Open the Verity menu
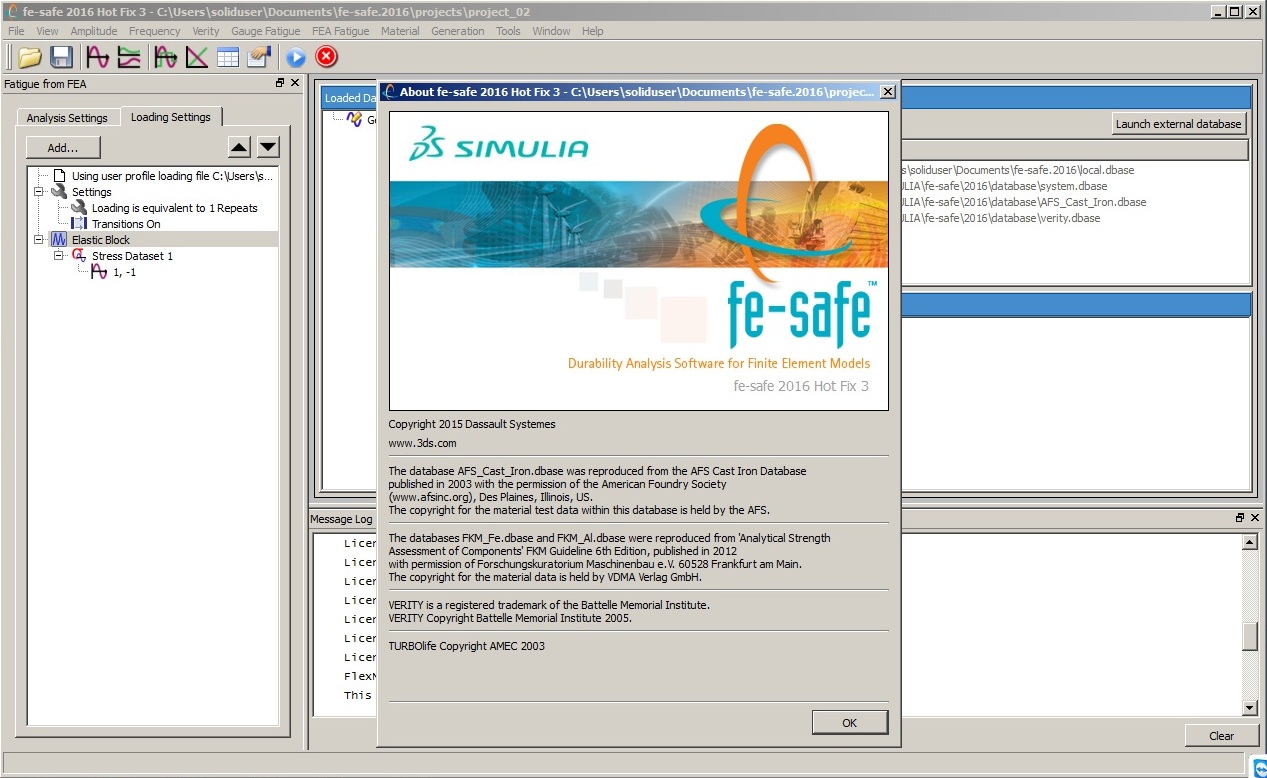Screen dimensions: 1267x778 coord(206,31)
